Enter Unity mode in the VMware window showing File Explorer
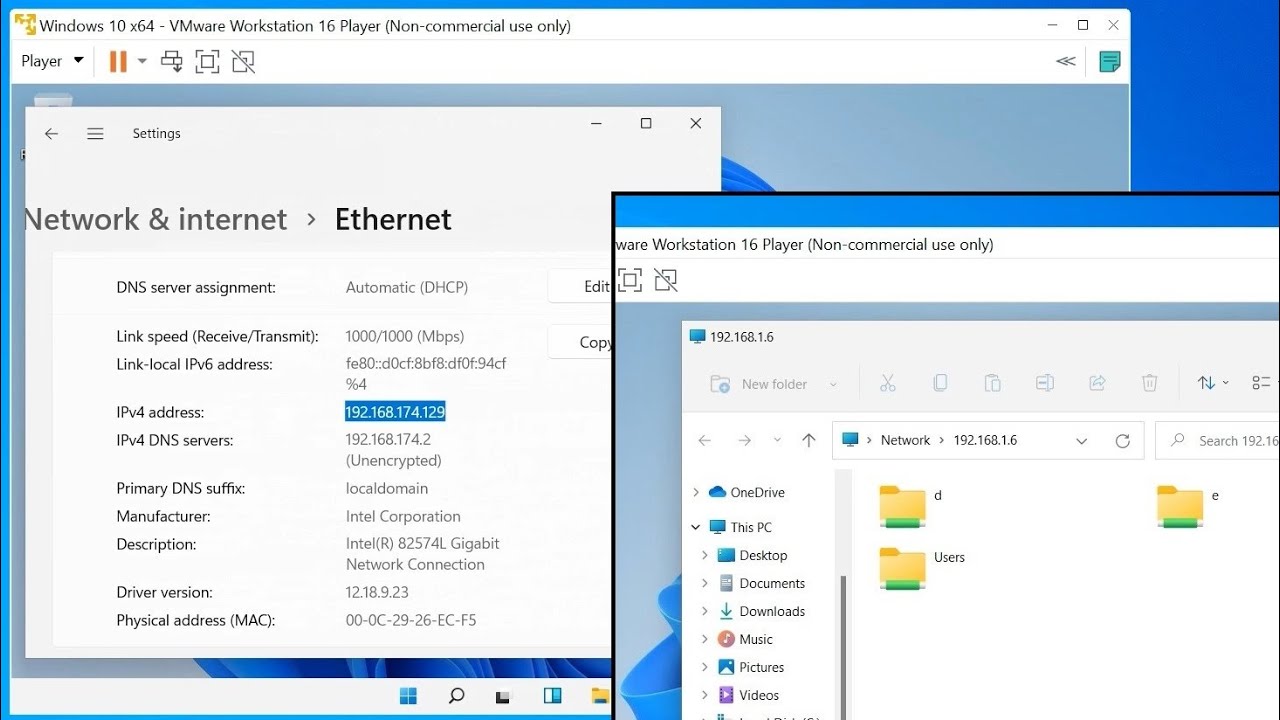Image resolution: width=1280 pixels, height=720 pixels. click(666, 280)
